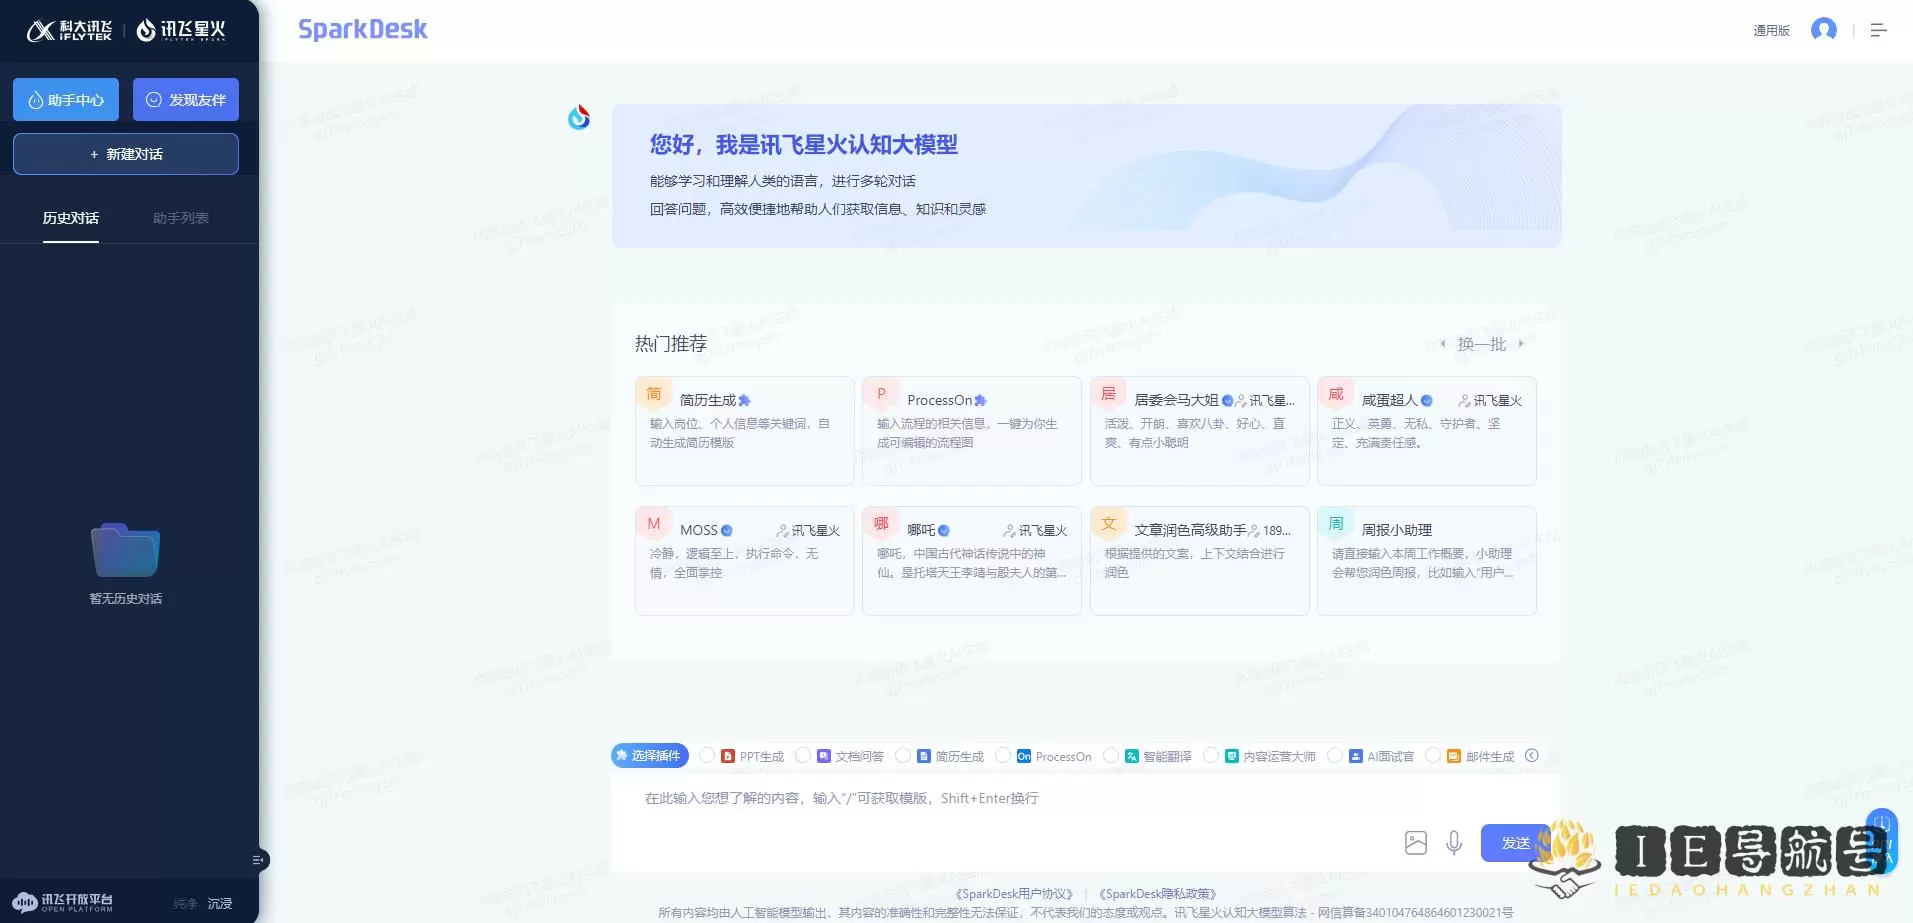Select the 智能翻译 plugin radio button
The width and height of the screenshot is (1913, 923).
click(x=1111, y=756)
